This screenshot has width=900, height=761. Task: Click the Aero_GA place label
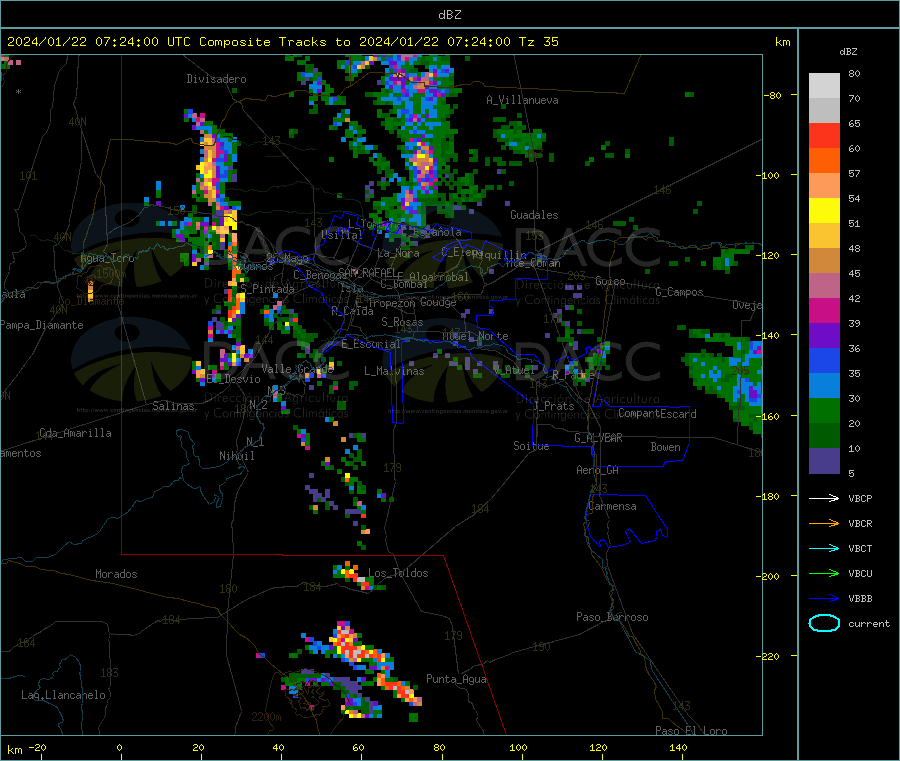[598, 470]
